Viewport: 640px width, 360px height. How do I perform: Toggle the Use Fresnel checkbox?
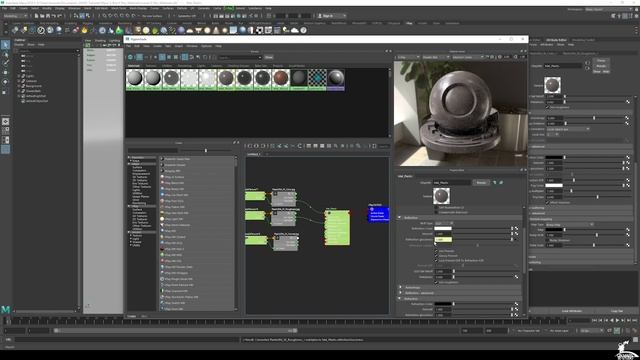[436, 251]
